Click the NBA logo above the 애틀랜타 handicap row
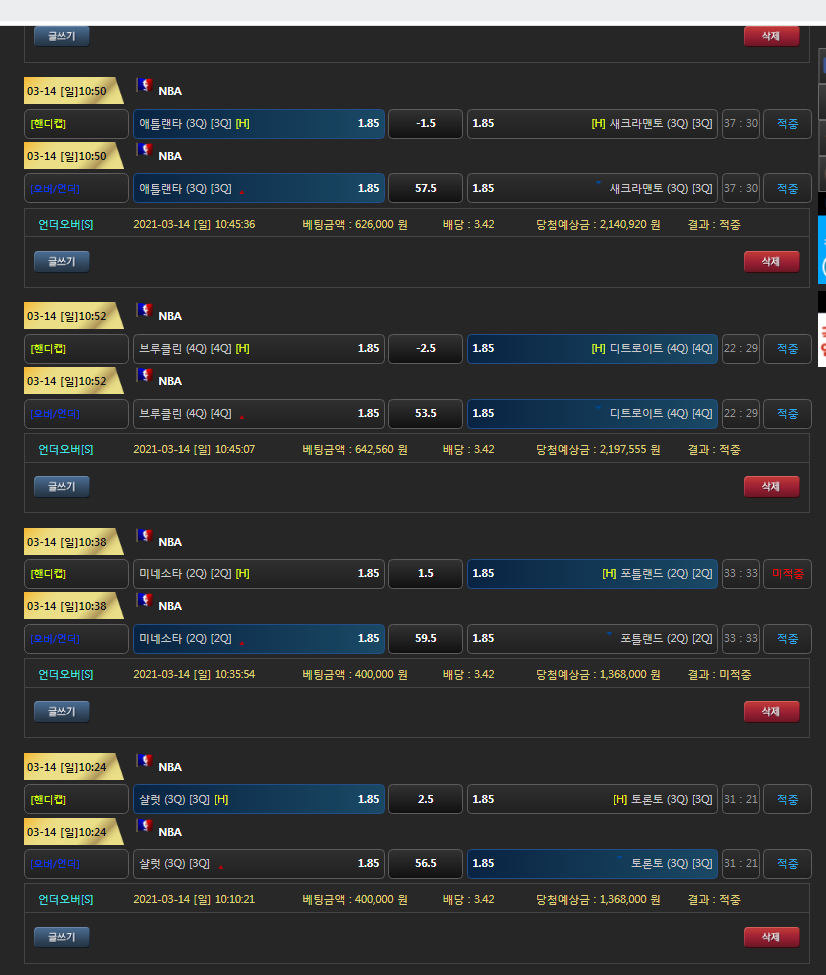 [x=145, y=86]
